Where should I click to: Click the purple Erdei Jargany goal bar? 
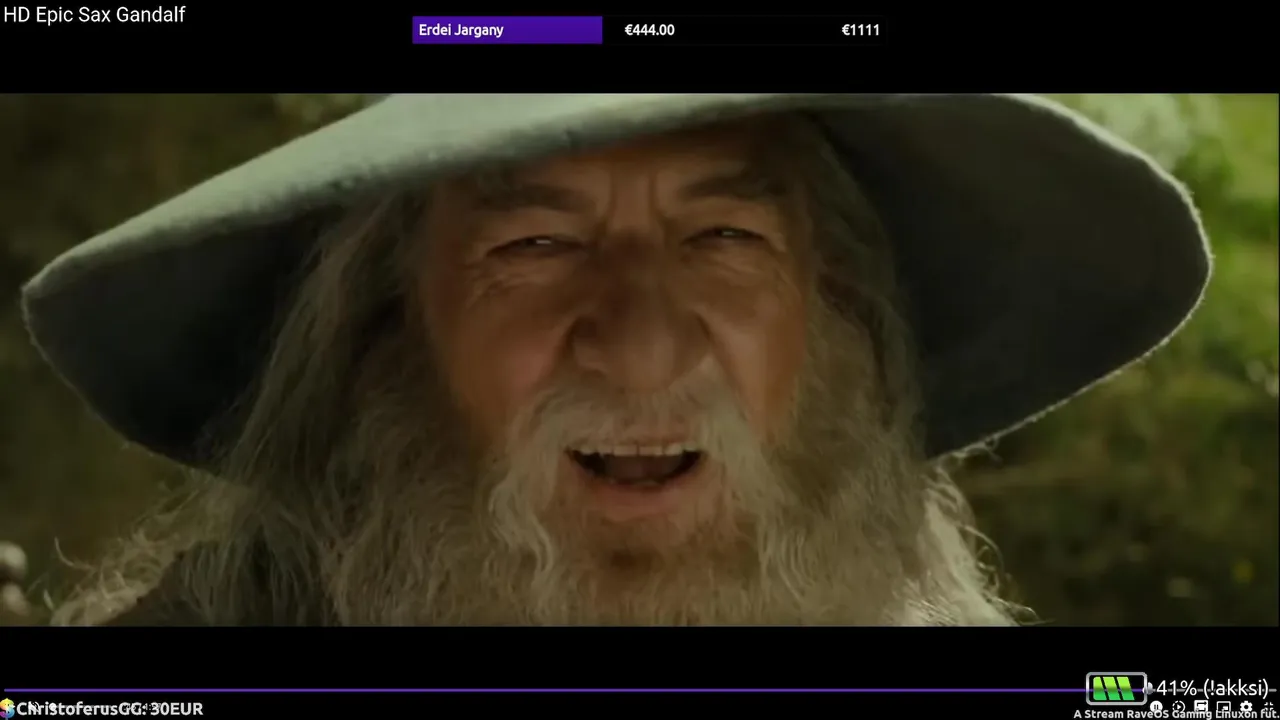(507, 30)
